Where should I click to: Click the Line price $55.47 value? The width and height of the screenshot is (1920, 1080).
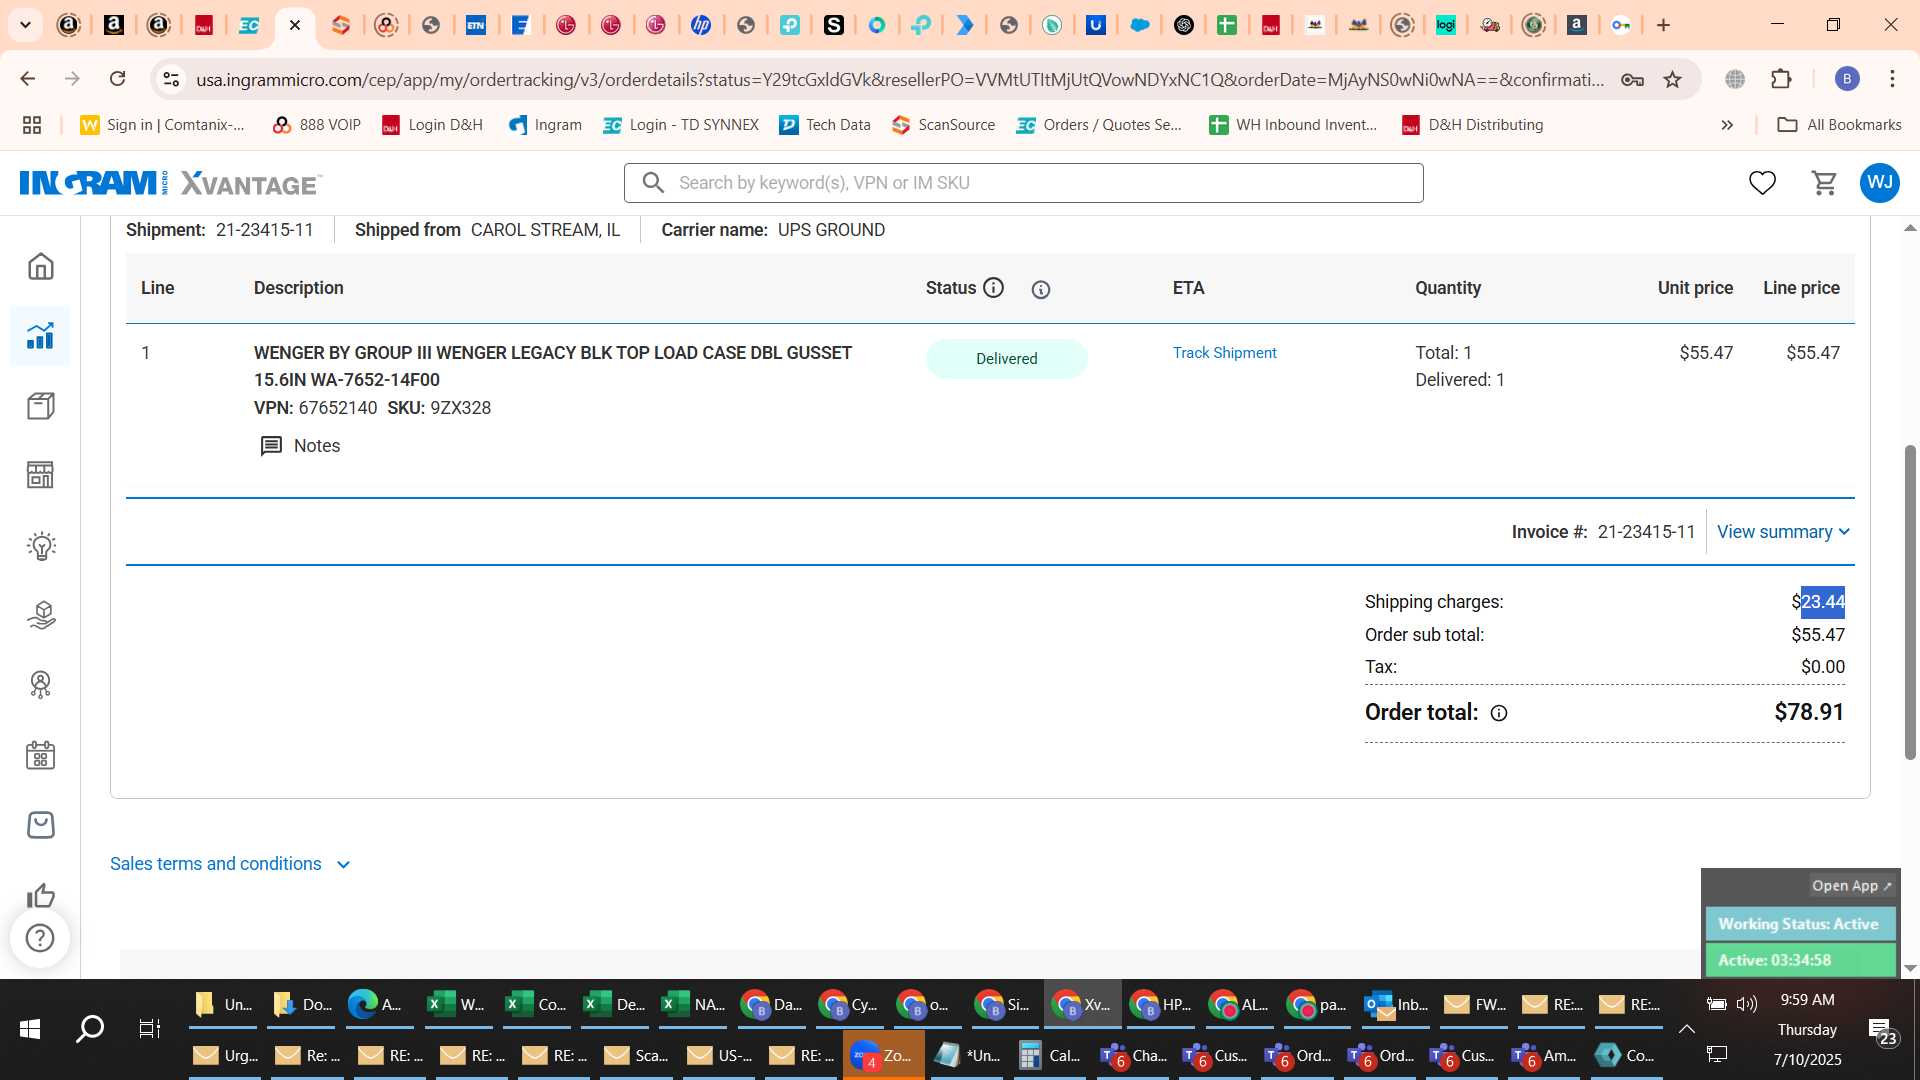click(x=1812, y=353)
